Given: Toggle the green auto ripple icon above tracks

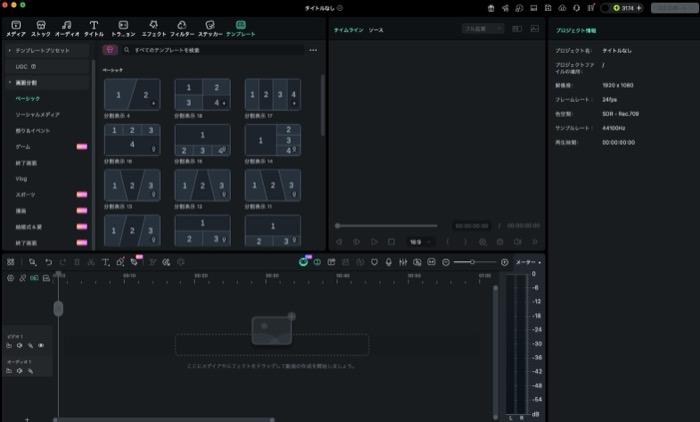Looking at the screenshot, I should tap(34, 278).
